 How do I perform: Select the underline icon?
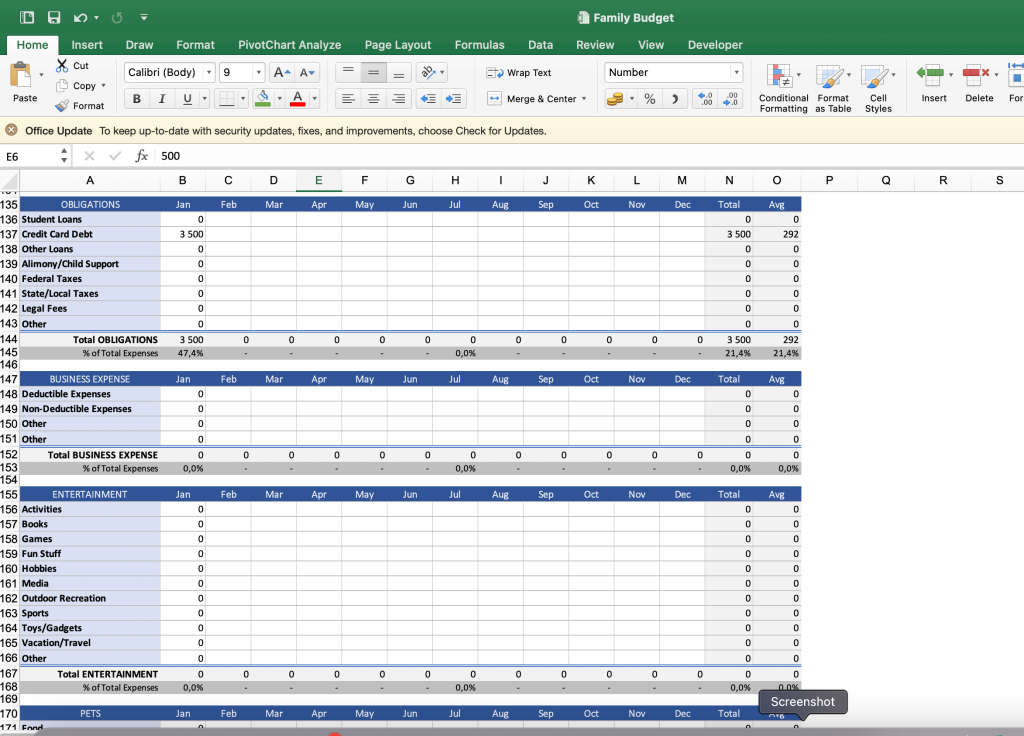pyautogui.click(x=185, y=99)
